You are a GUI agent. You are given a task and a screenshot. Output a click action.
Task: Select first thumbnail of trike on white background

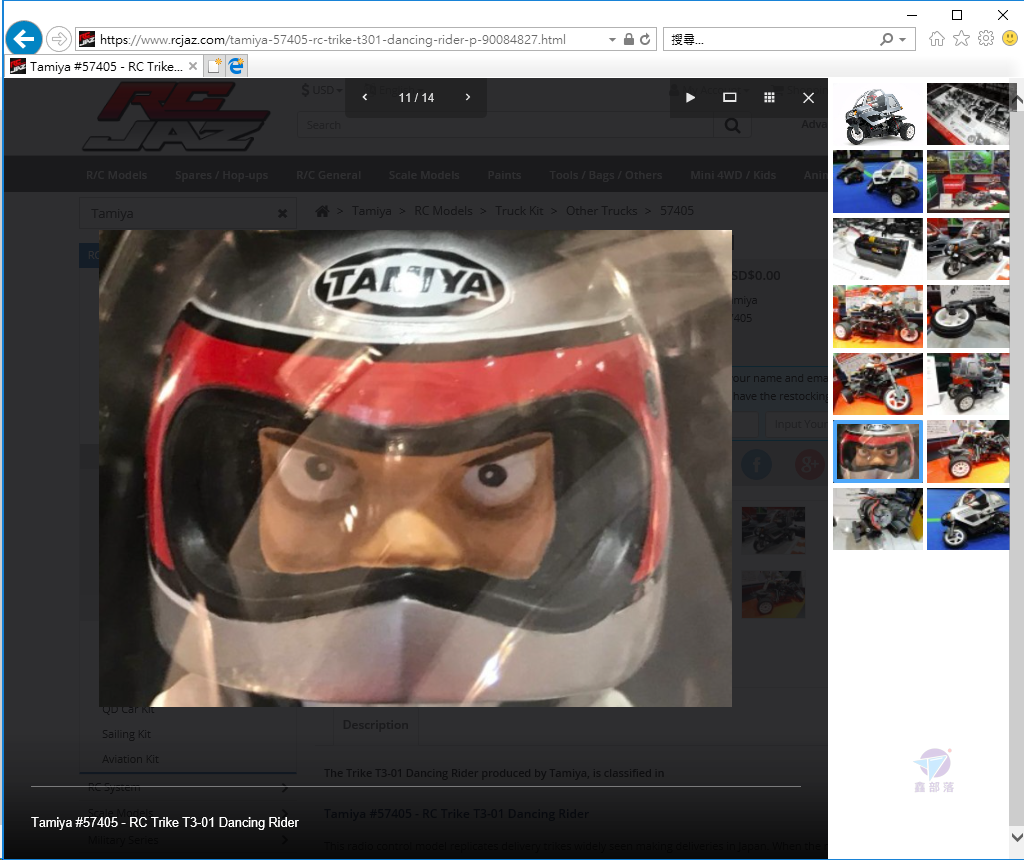[x=878, y=114]
